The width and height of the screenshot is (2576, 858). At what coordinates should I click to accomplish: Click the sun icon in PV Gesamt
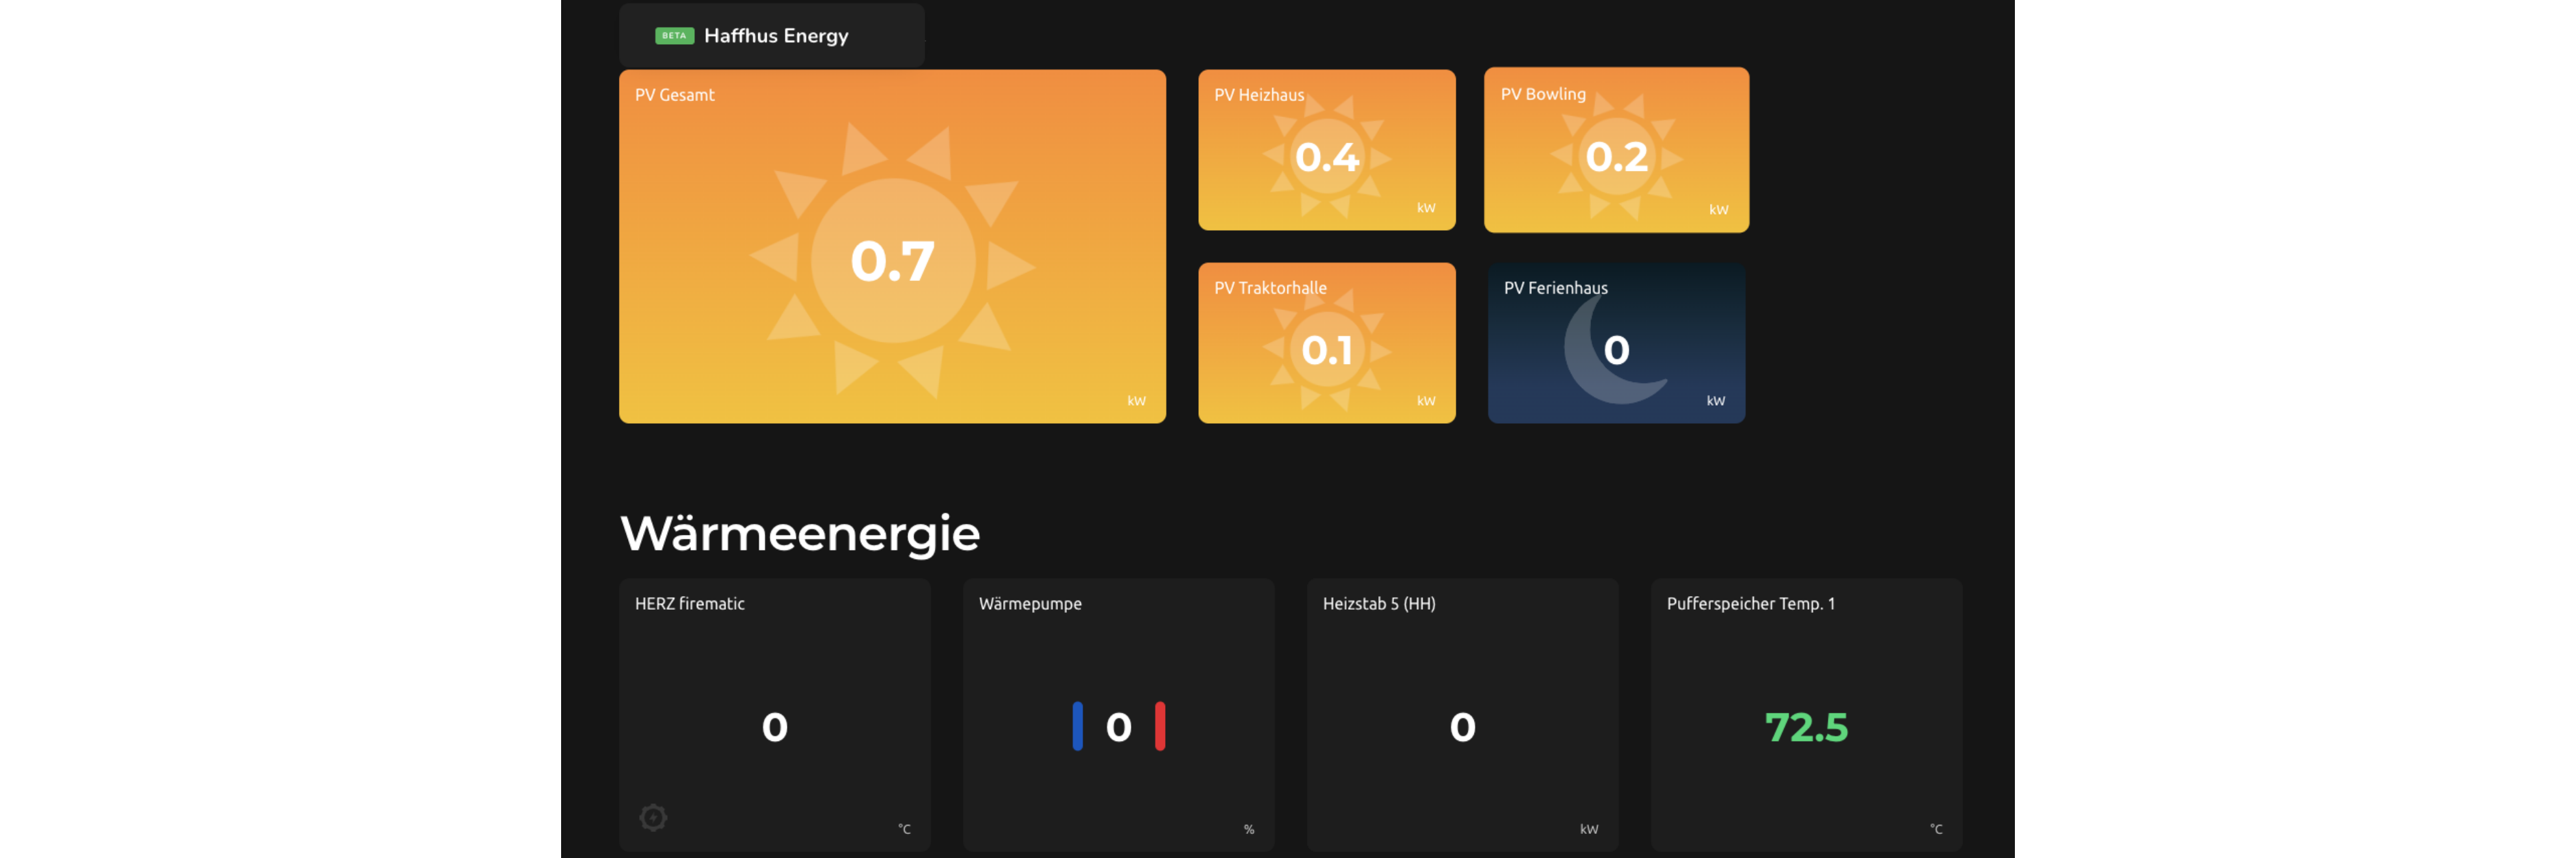892,260
